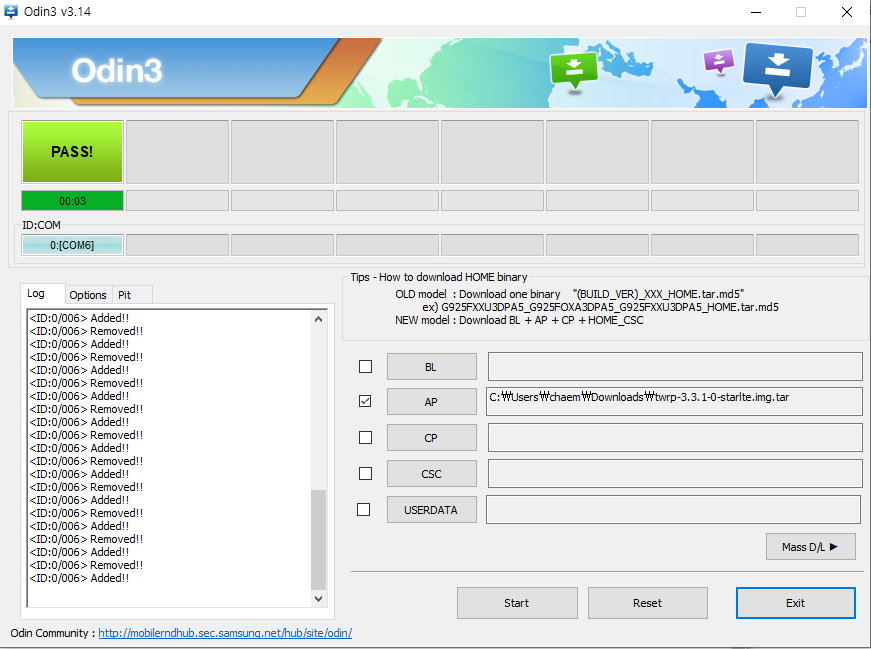Tick the CSC file checkbox
The image size is (871, 649).
[366, 473]
